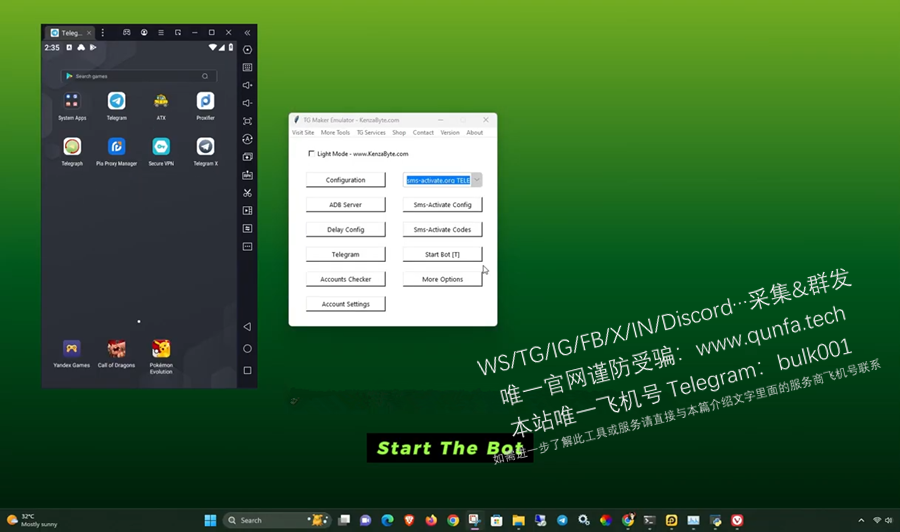
Task: Click the ADB Server button
Action: tap(346, 205)
